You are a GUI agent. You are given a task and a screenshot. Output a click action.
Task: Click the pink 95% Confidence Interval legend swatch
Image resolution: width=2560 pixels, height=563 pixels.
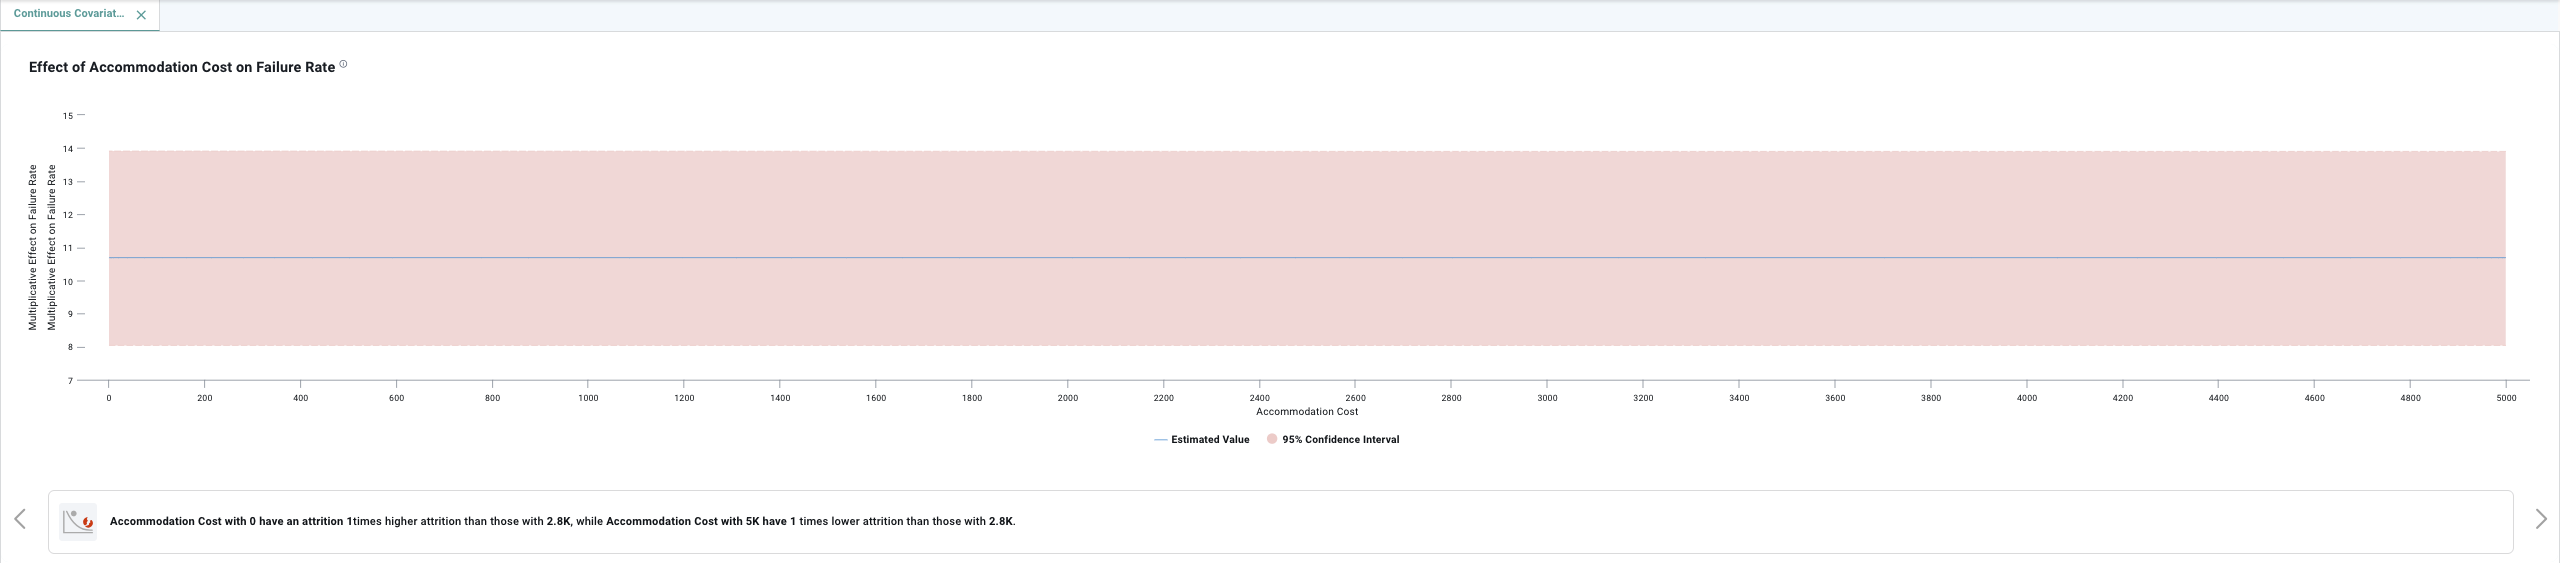[1272, 439]
